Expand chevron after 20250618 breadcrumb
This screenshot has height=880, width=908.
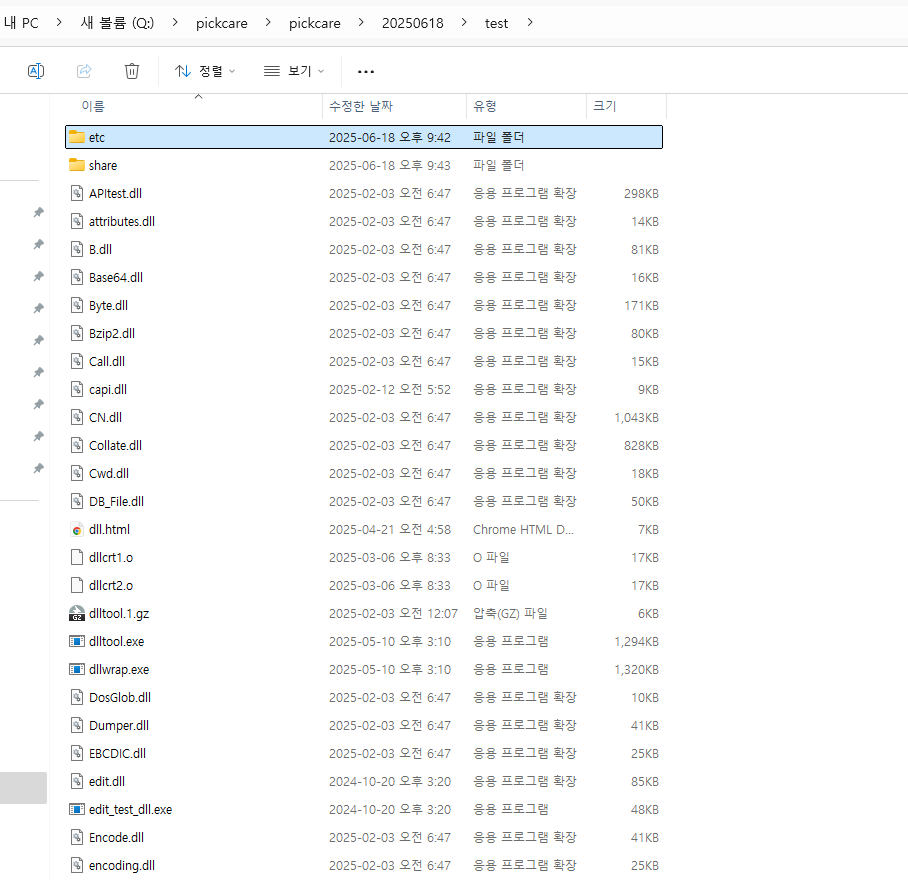click(x=464, y=23)
